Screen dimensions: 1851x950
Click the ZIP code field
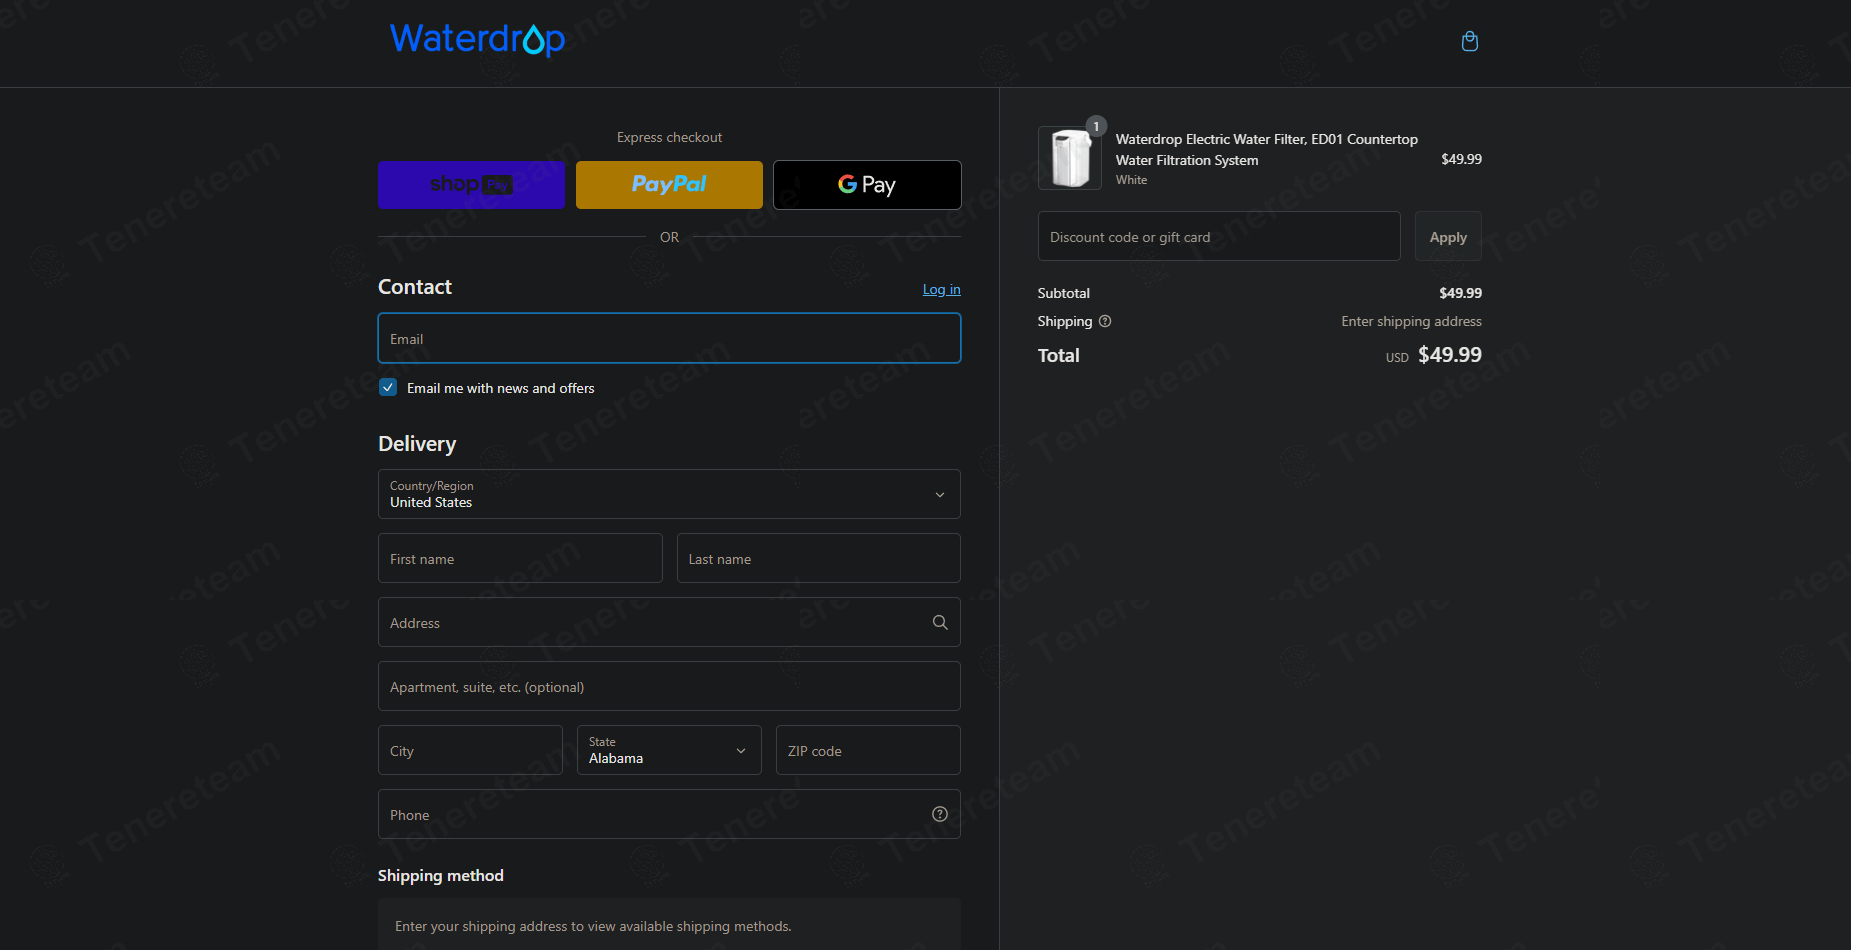[868, 750]
